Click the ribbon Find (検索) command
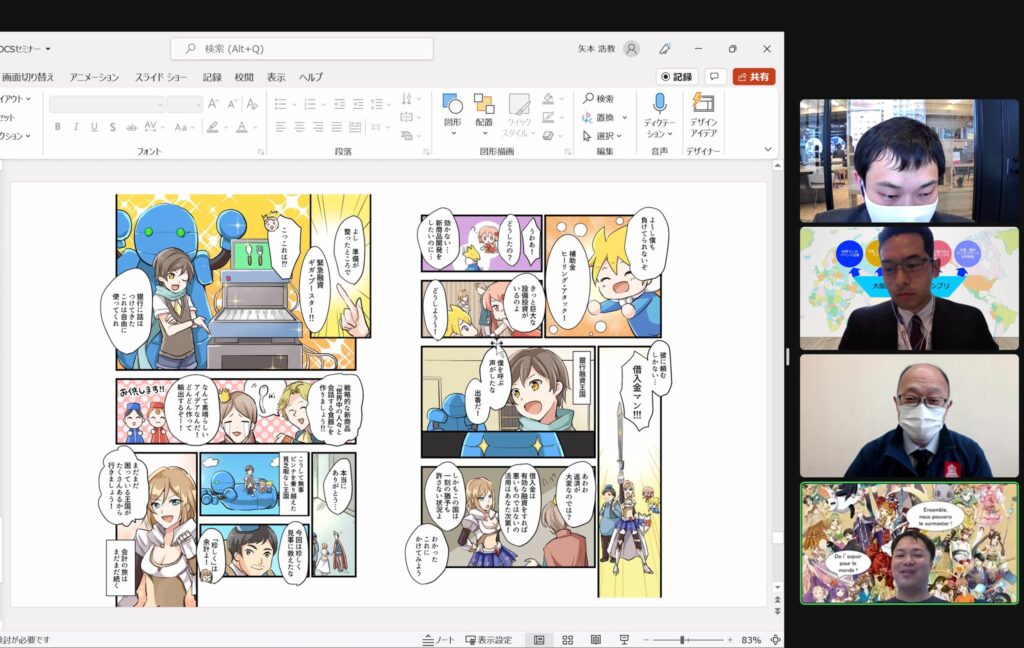The height and width of the screenshot is (648, 1024). (598, 99)
